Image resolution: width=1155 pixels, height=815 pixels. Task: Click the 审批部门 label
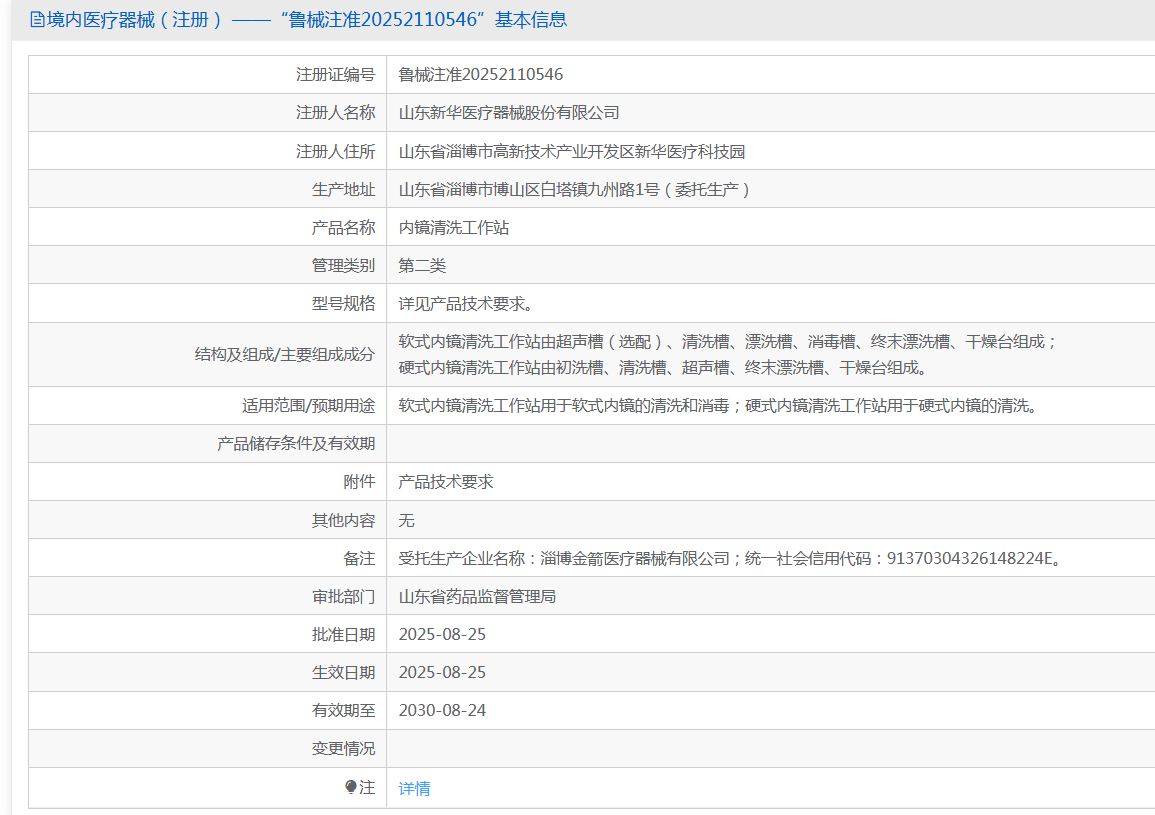343,596
